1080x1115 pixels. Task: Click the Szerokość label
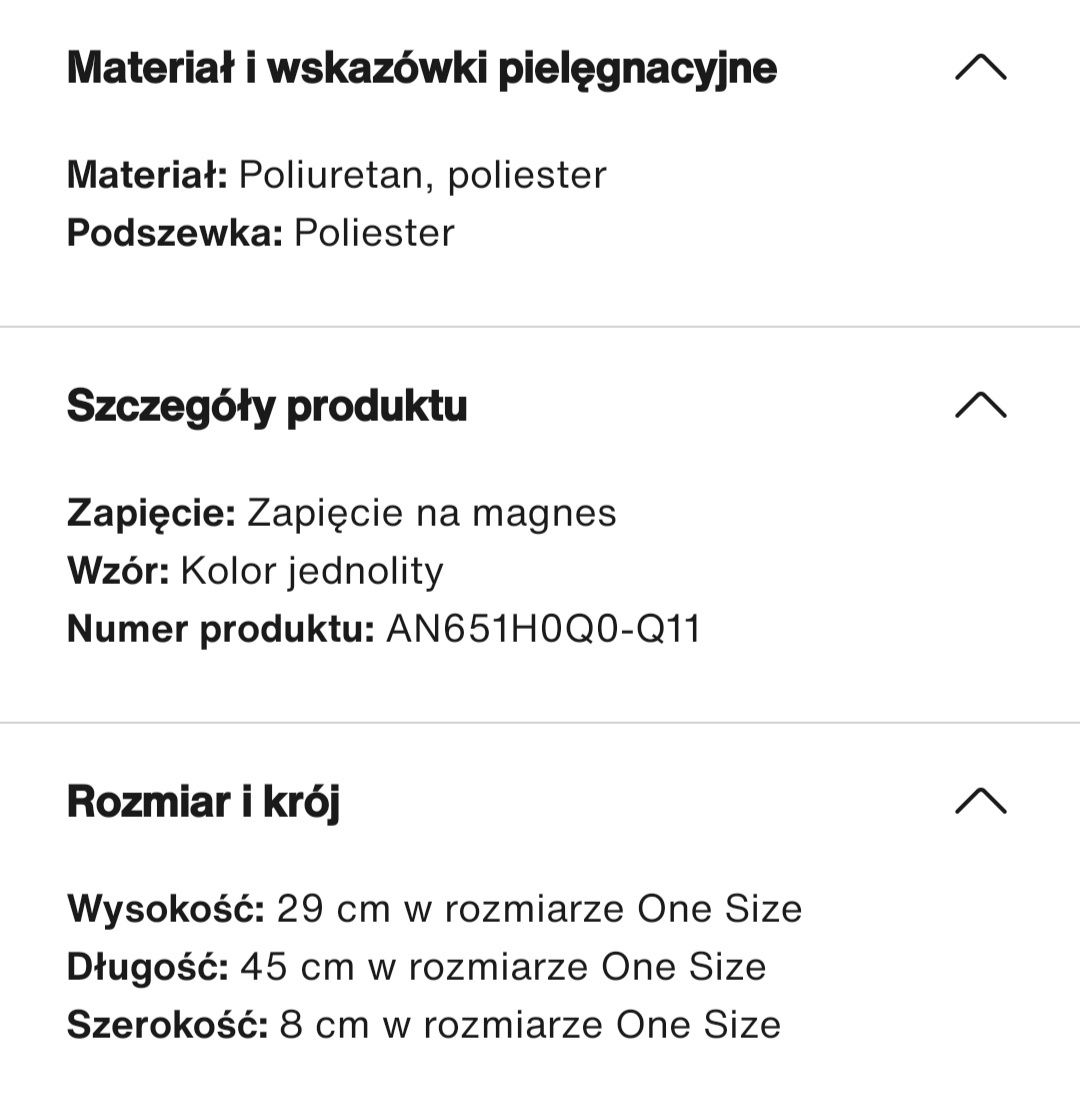point(167,1025)
